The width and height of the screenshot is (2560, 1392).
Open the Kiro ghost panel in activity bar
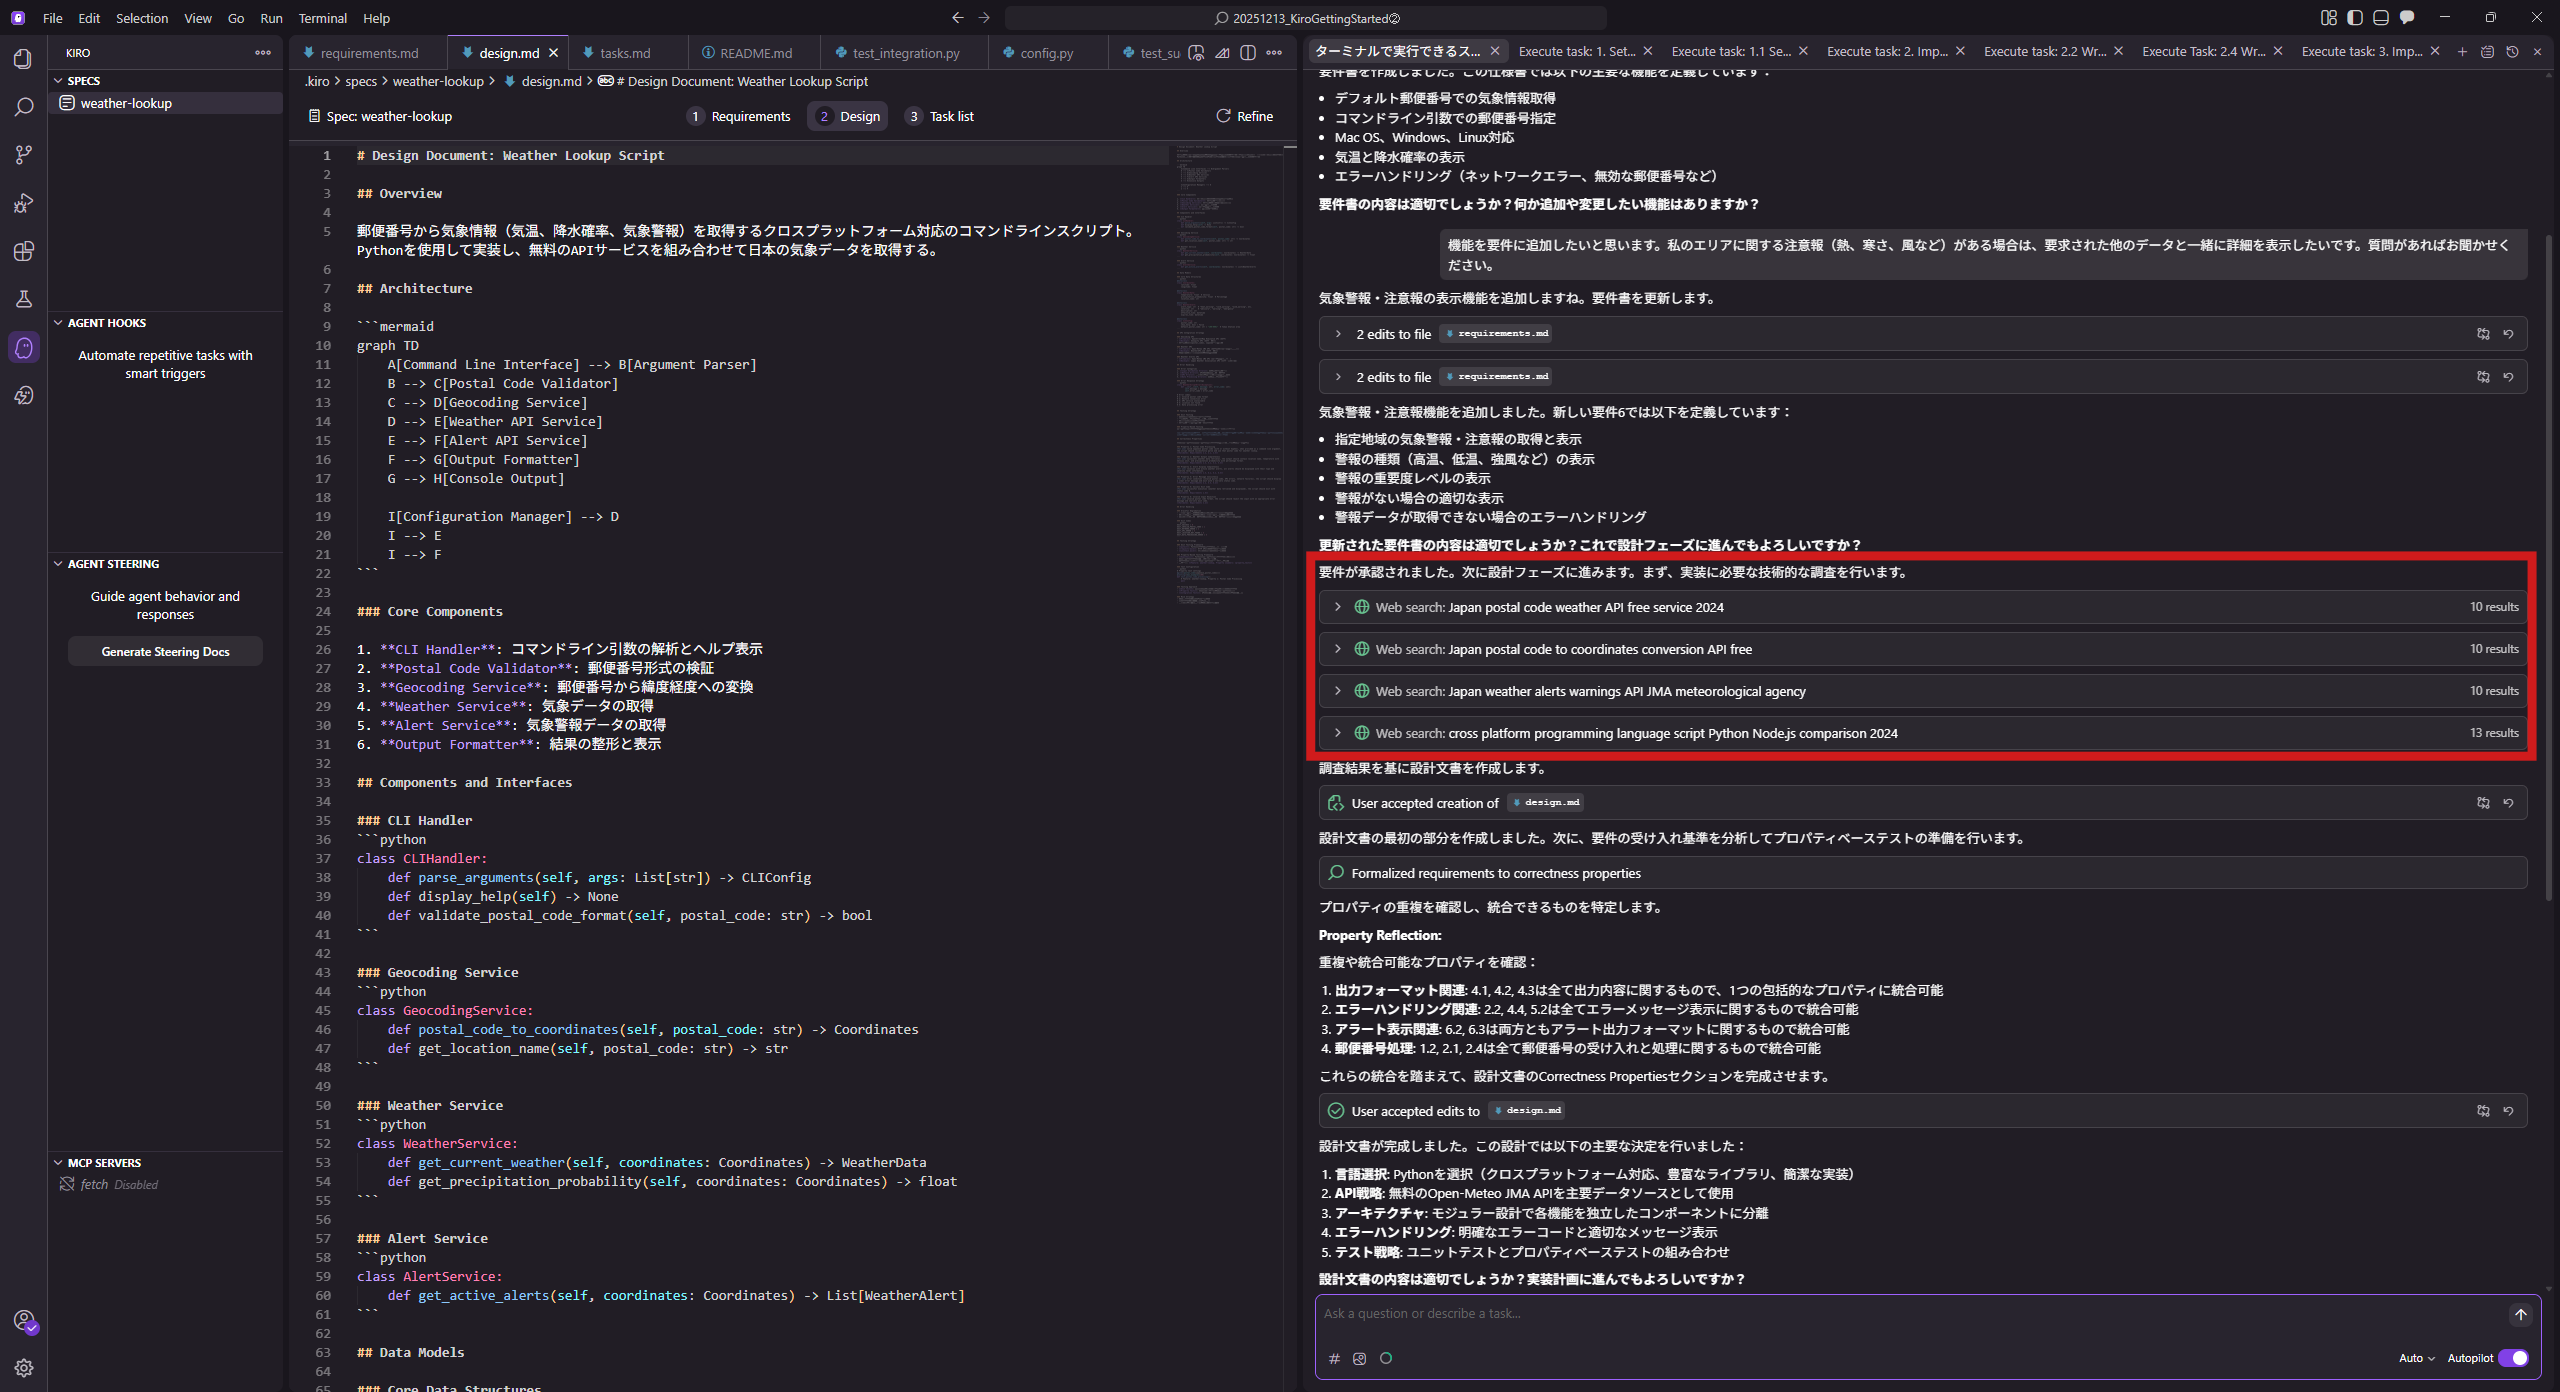point(24,347)
